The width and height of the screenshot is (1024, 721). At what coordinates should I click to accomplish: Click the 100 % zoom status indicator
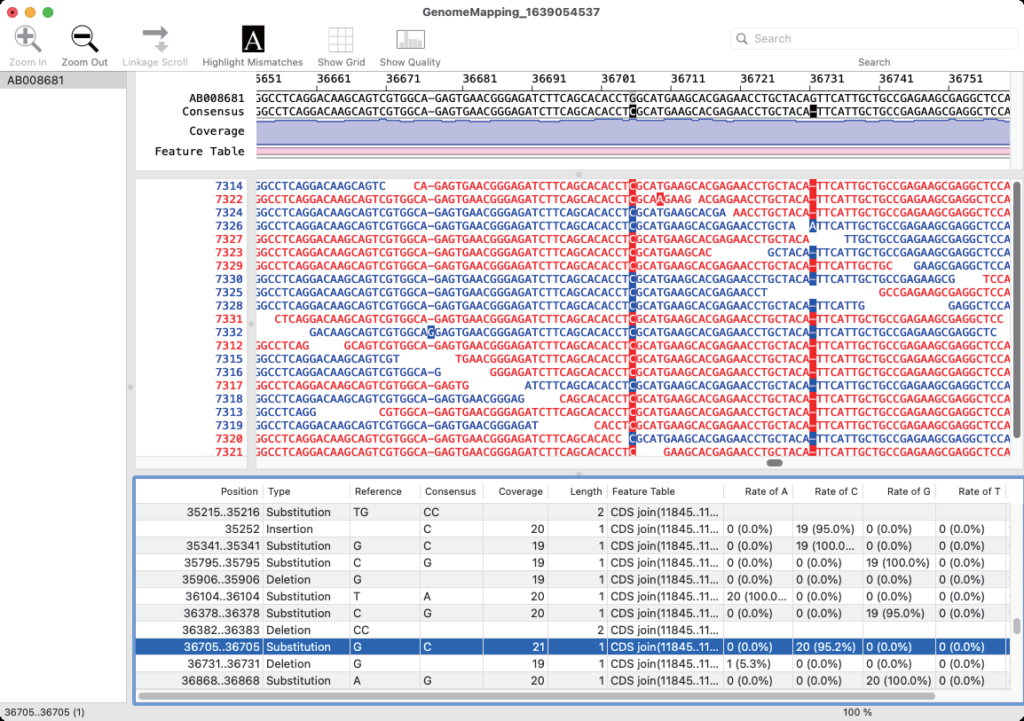click(857, 713)
